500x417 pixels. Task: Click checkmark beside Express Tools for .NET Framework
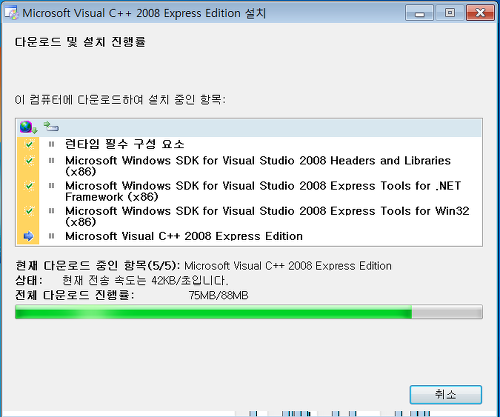point(29,186)
